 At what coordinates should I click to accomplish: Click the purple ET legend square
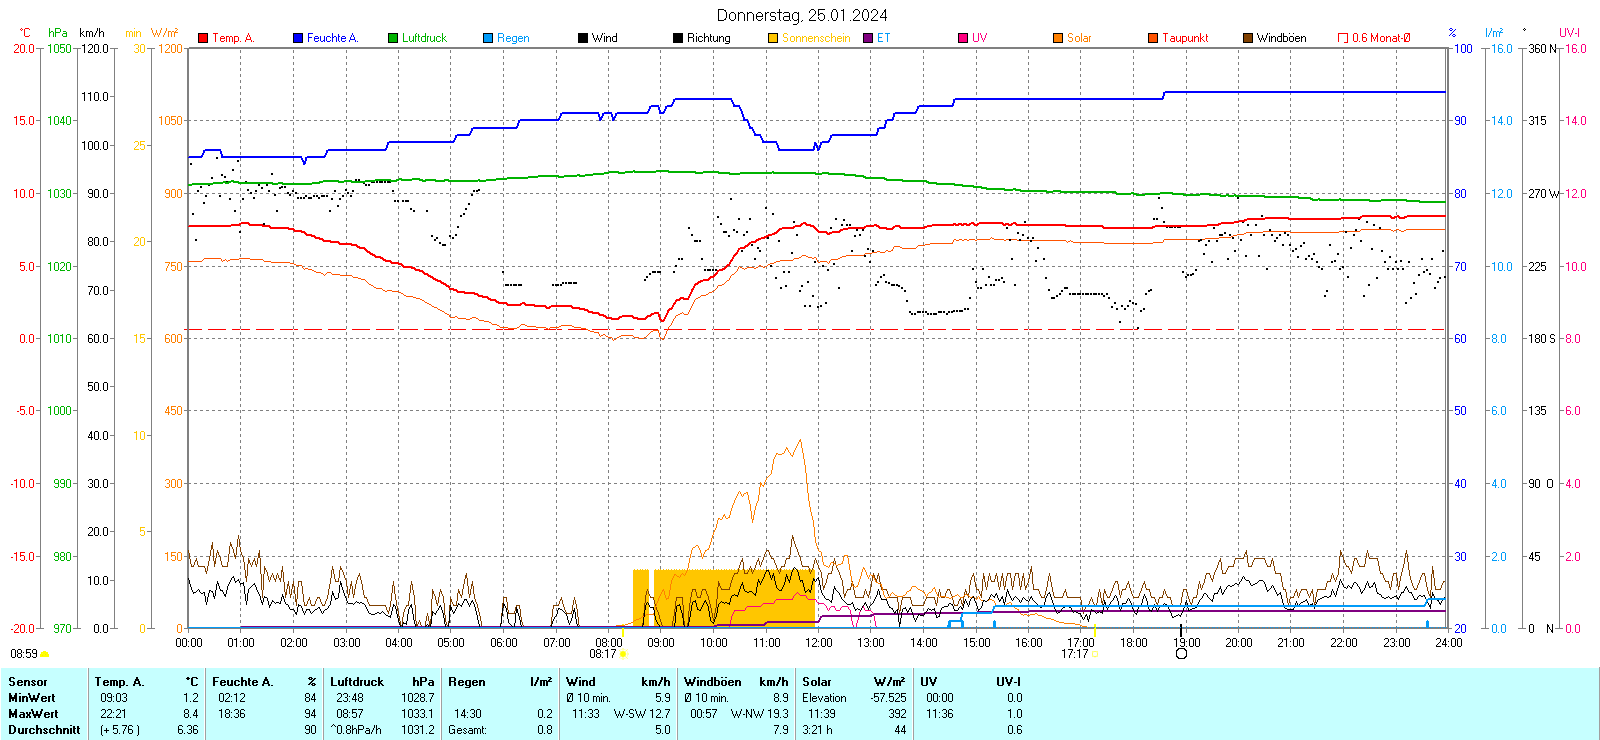click(868, 38)
